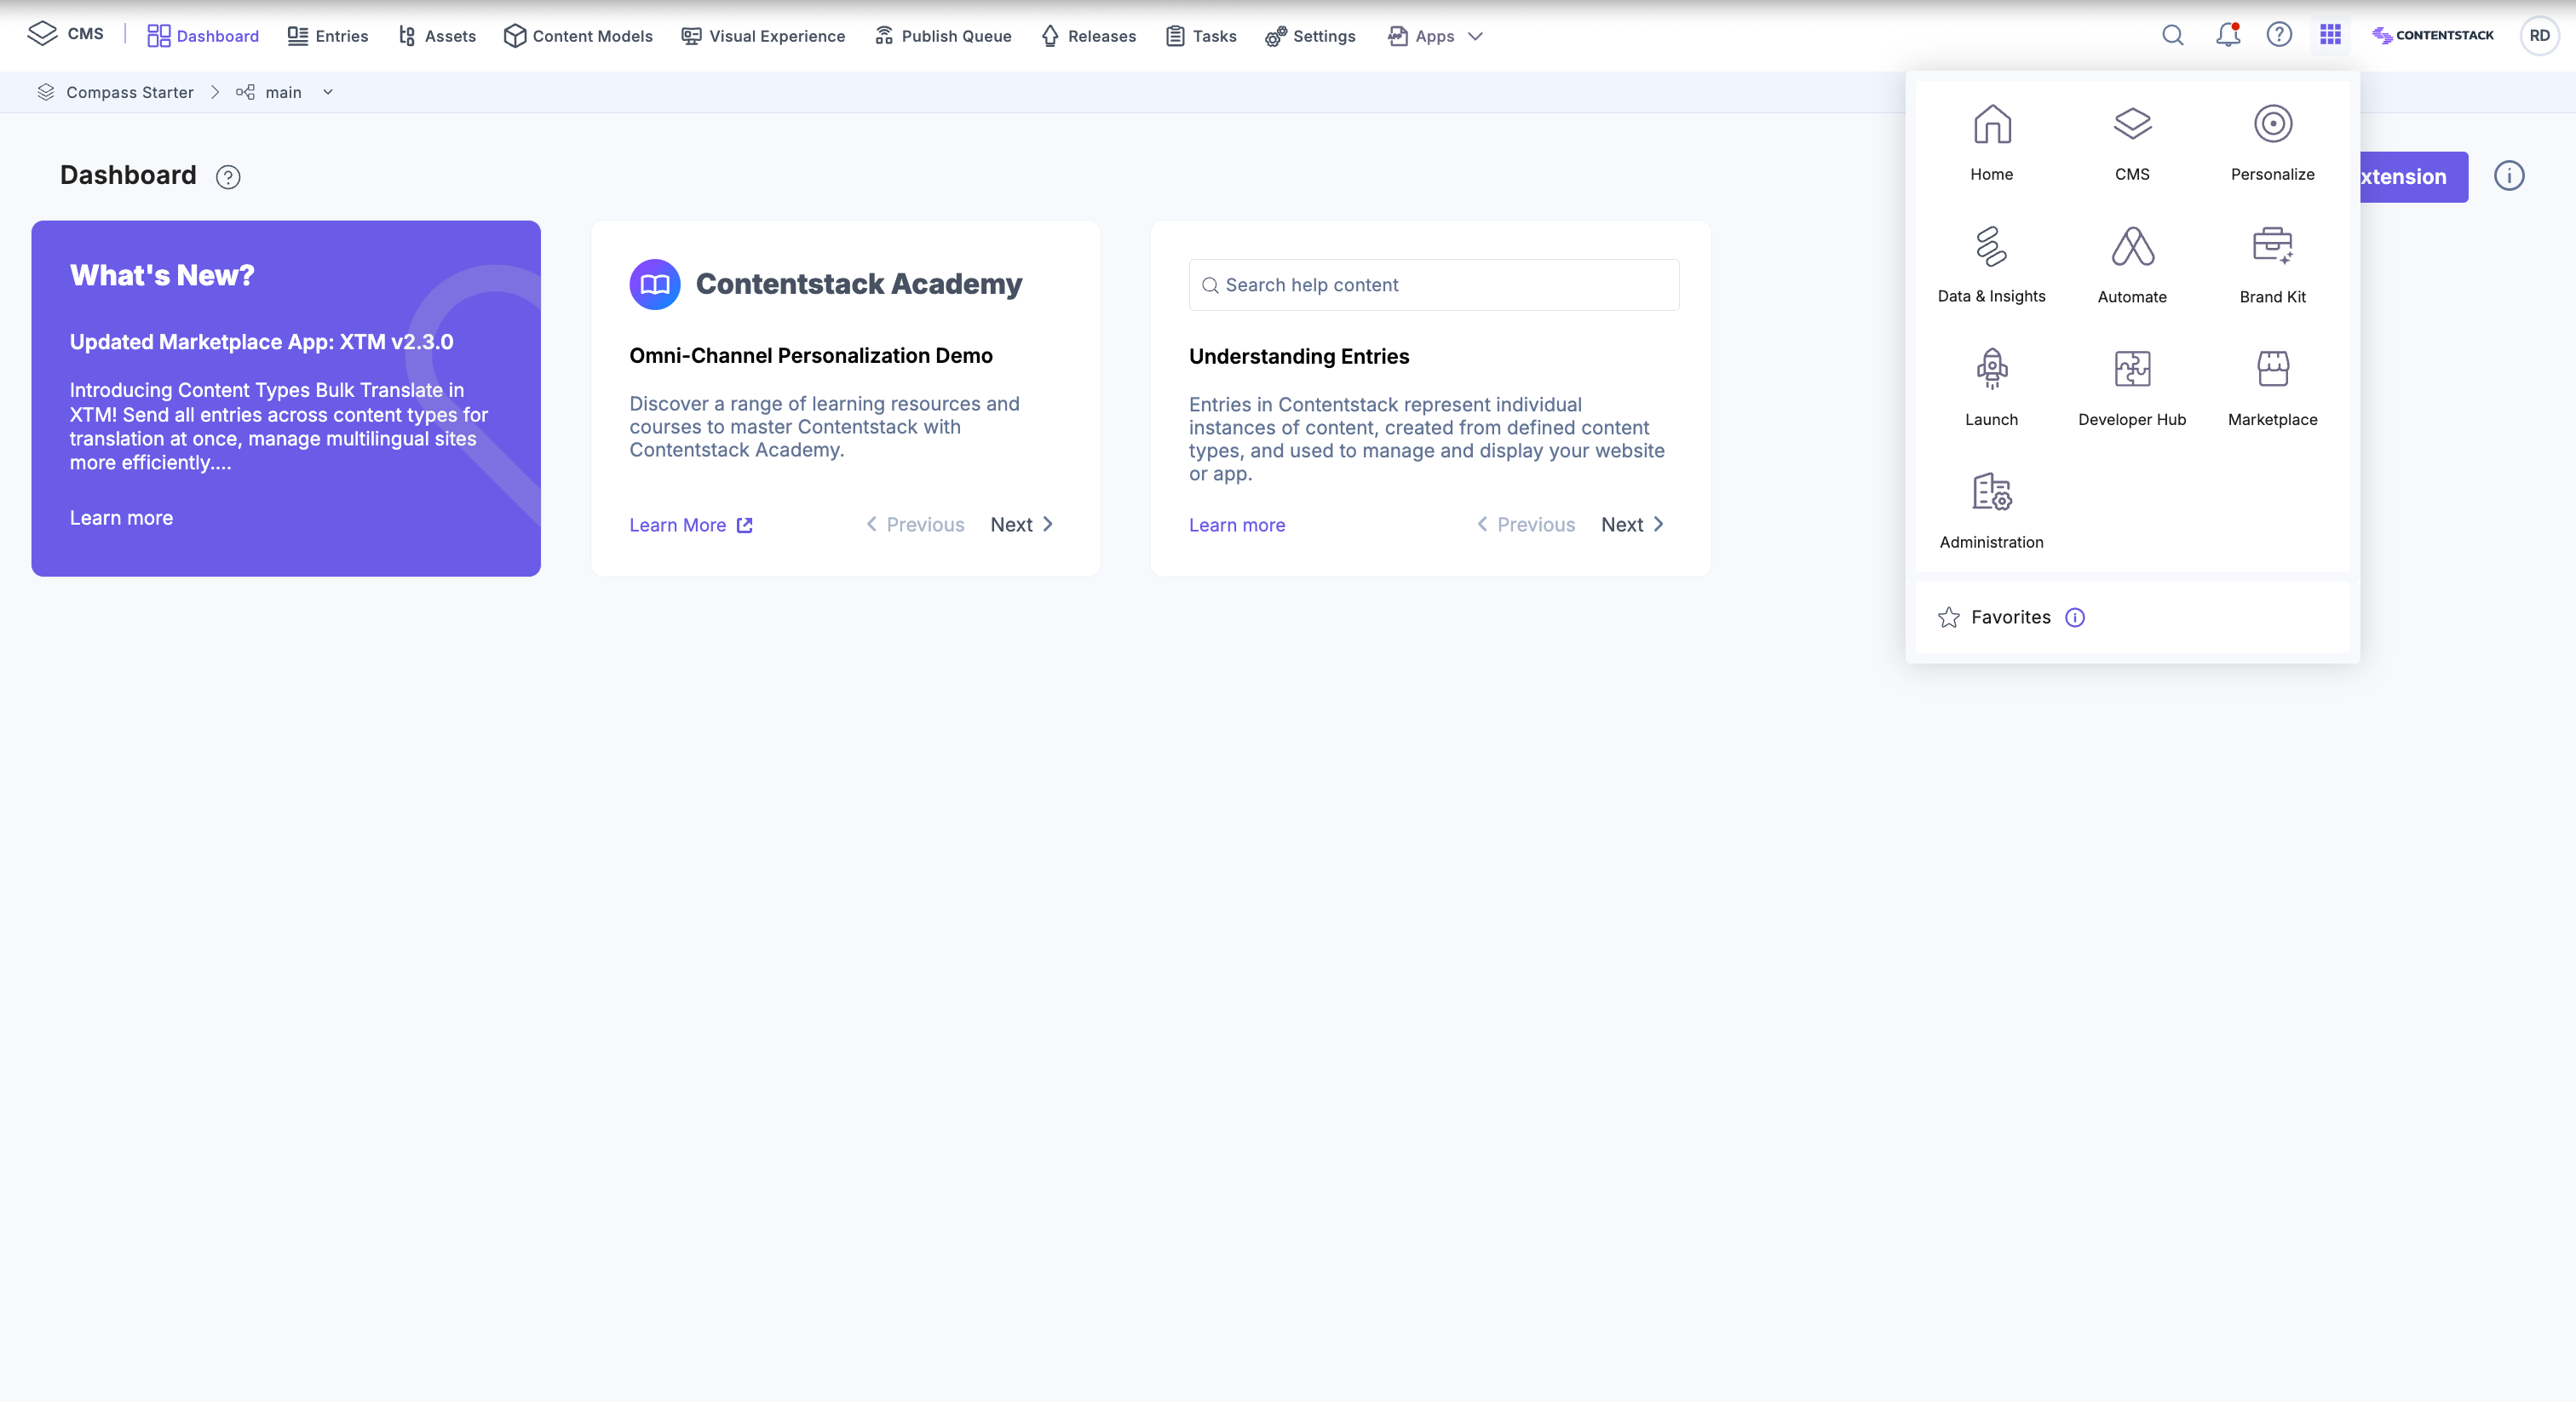
Task: Click the partially hidden extension button
Action: click(2413, 177)
